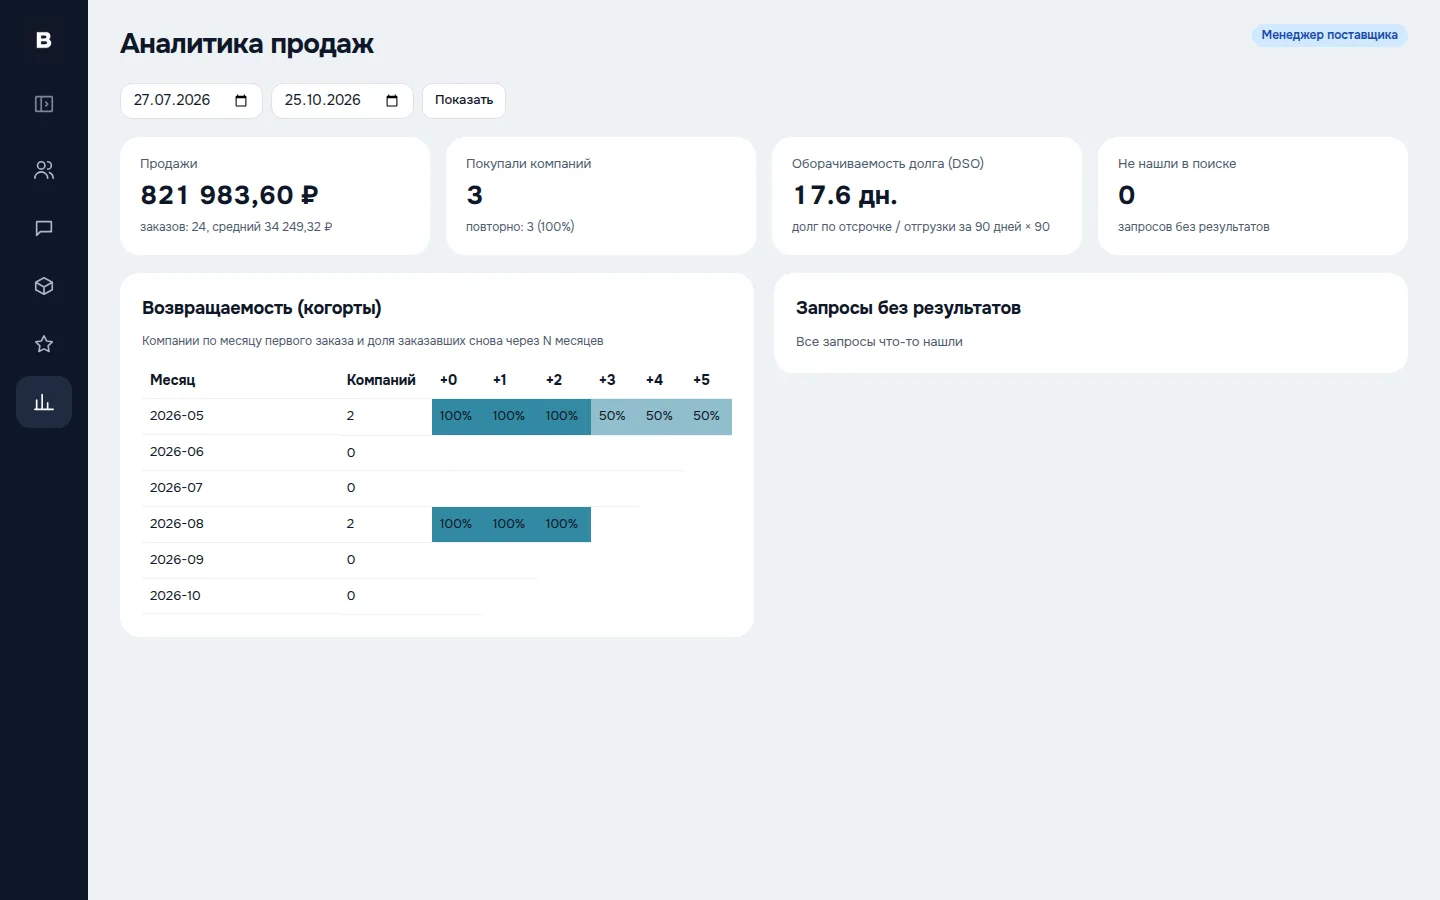The width and height of the screenshot is (1440, 900).
Task: Click the 2026-10 cohort month cell
Action: (x=242, y=596)
